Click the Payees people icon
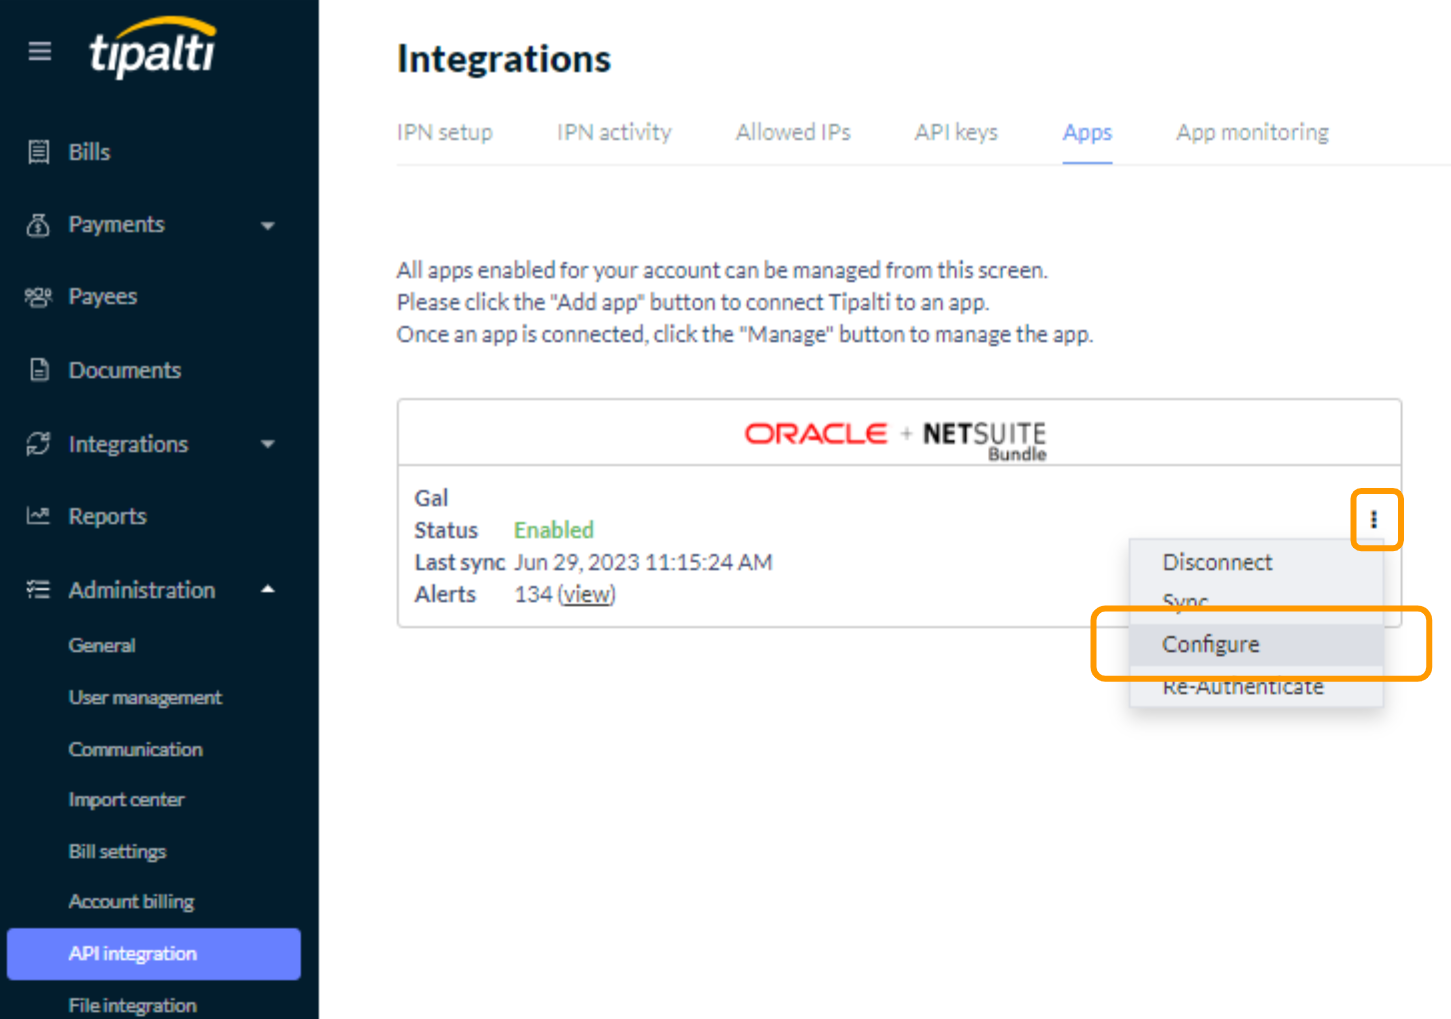 (x=39, y=297)
